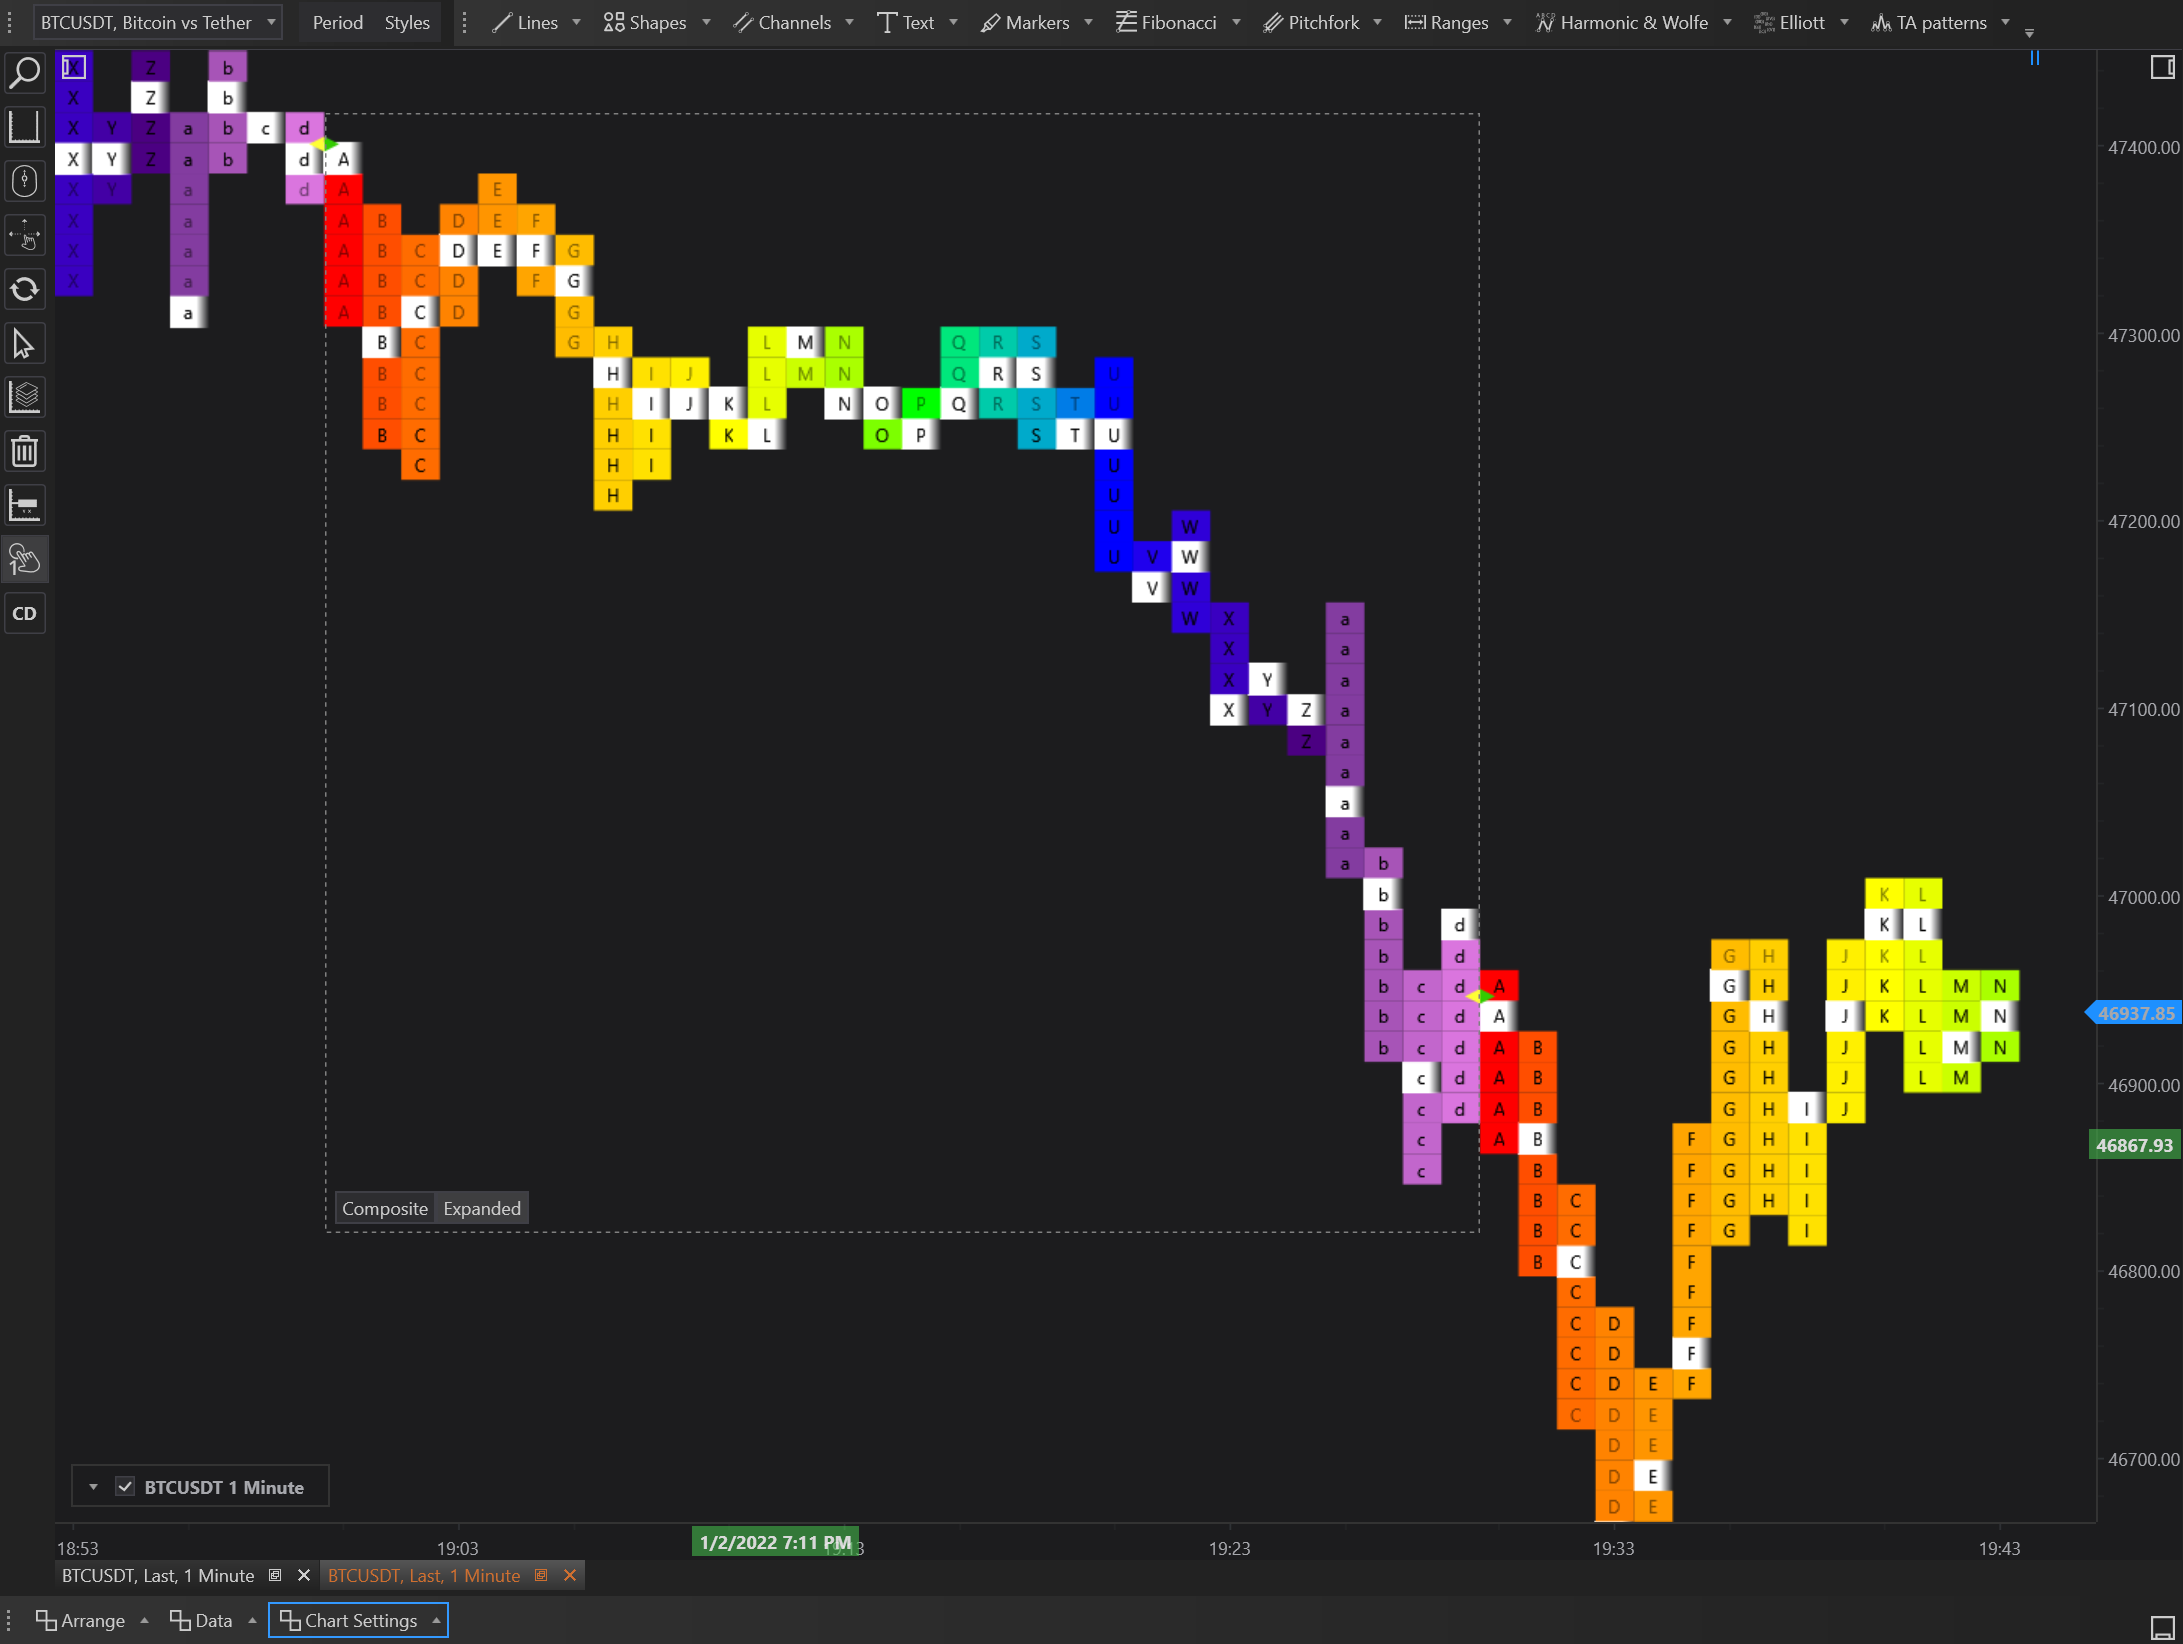The width and height of the screenshot is (2183, 1644).
Task: Switch profile to Composite mode
Action: pos(384,1208)
